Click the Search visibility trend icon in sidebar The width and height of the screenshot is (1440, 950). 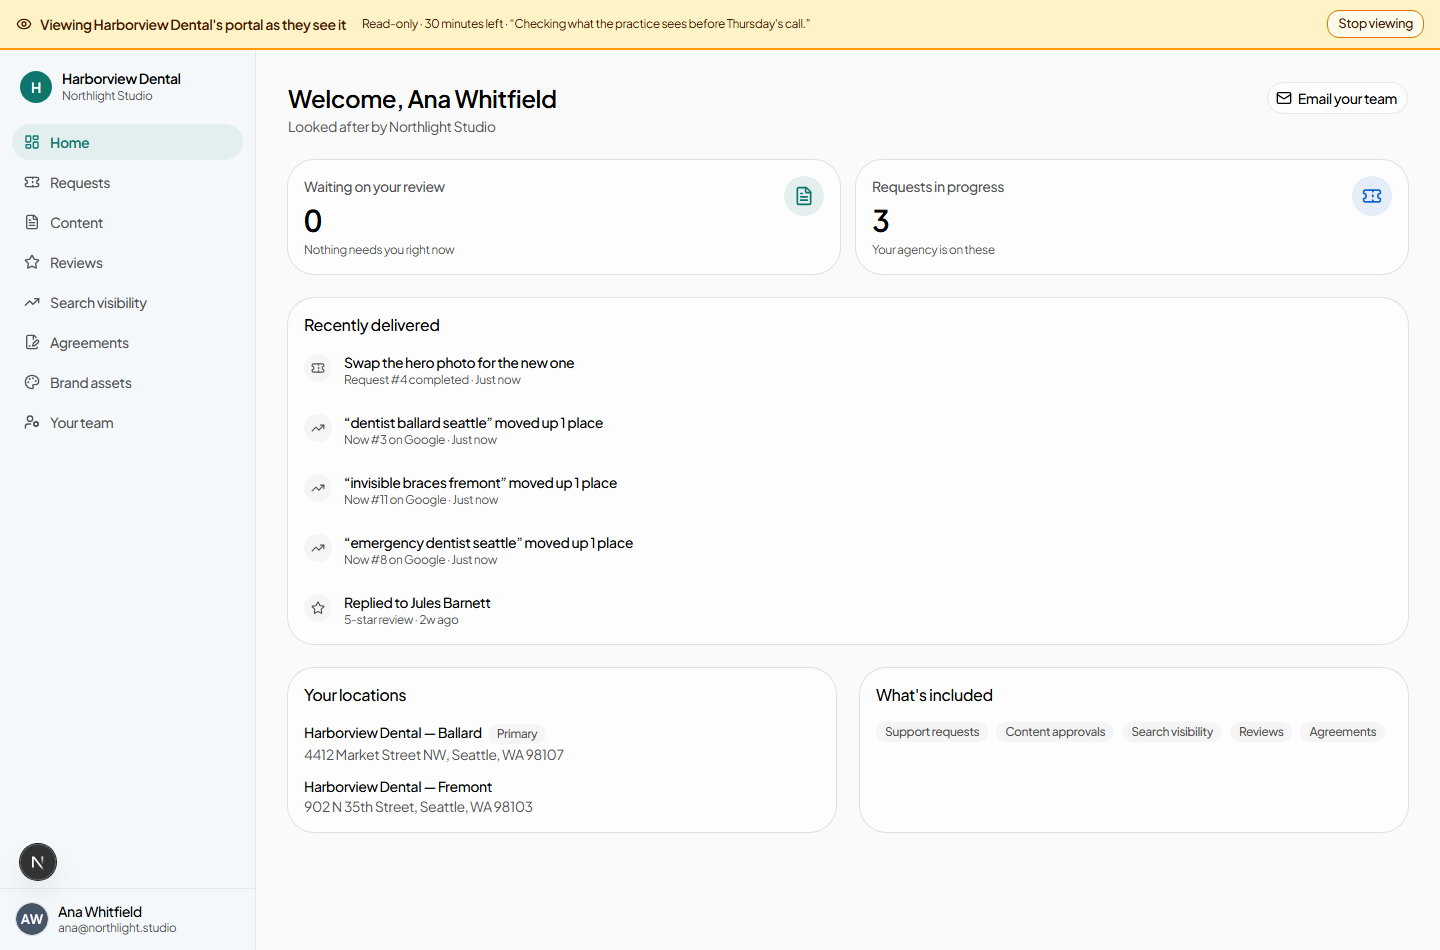(x=32, y=302)
